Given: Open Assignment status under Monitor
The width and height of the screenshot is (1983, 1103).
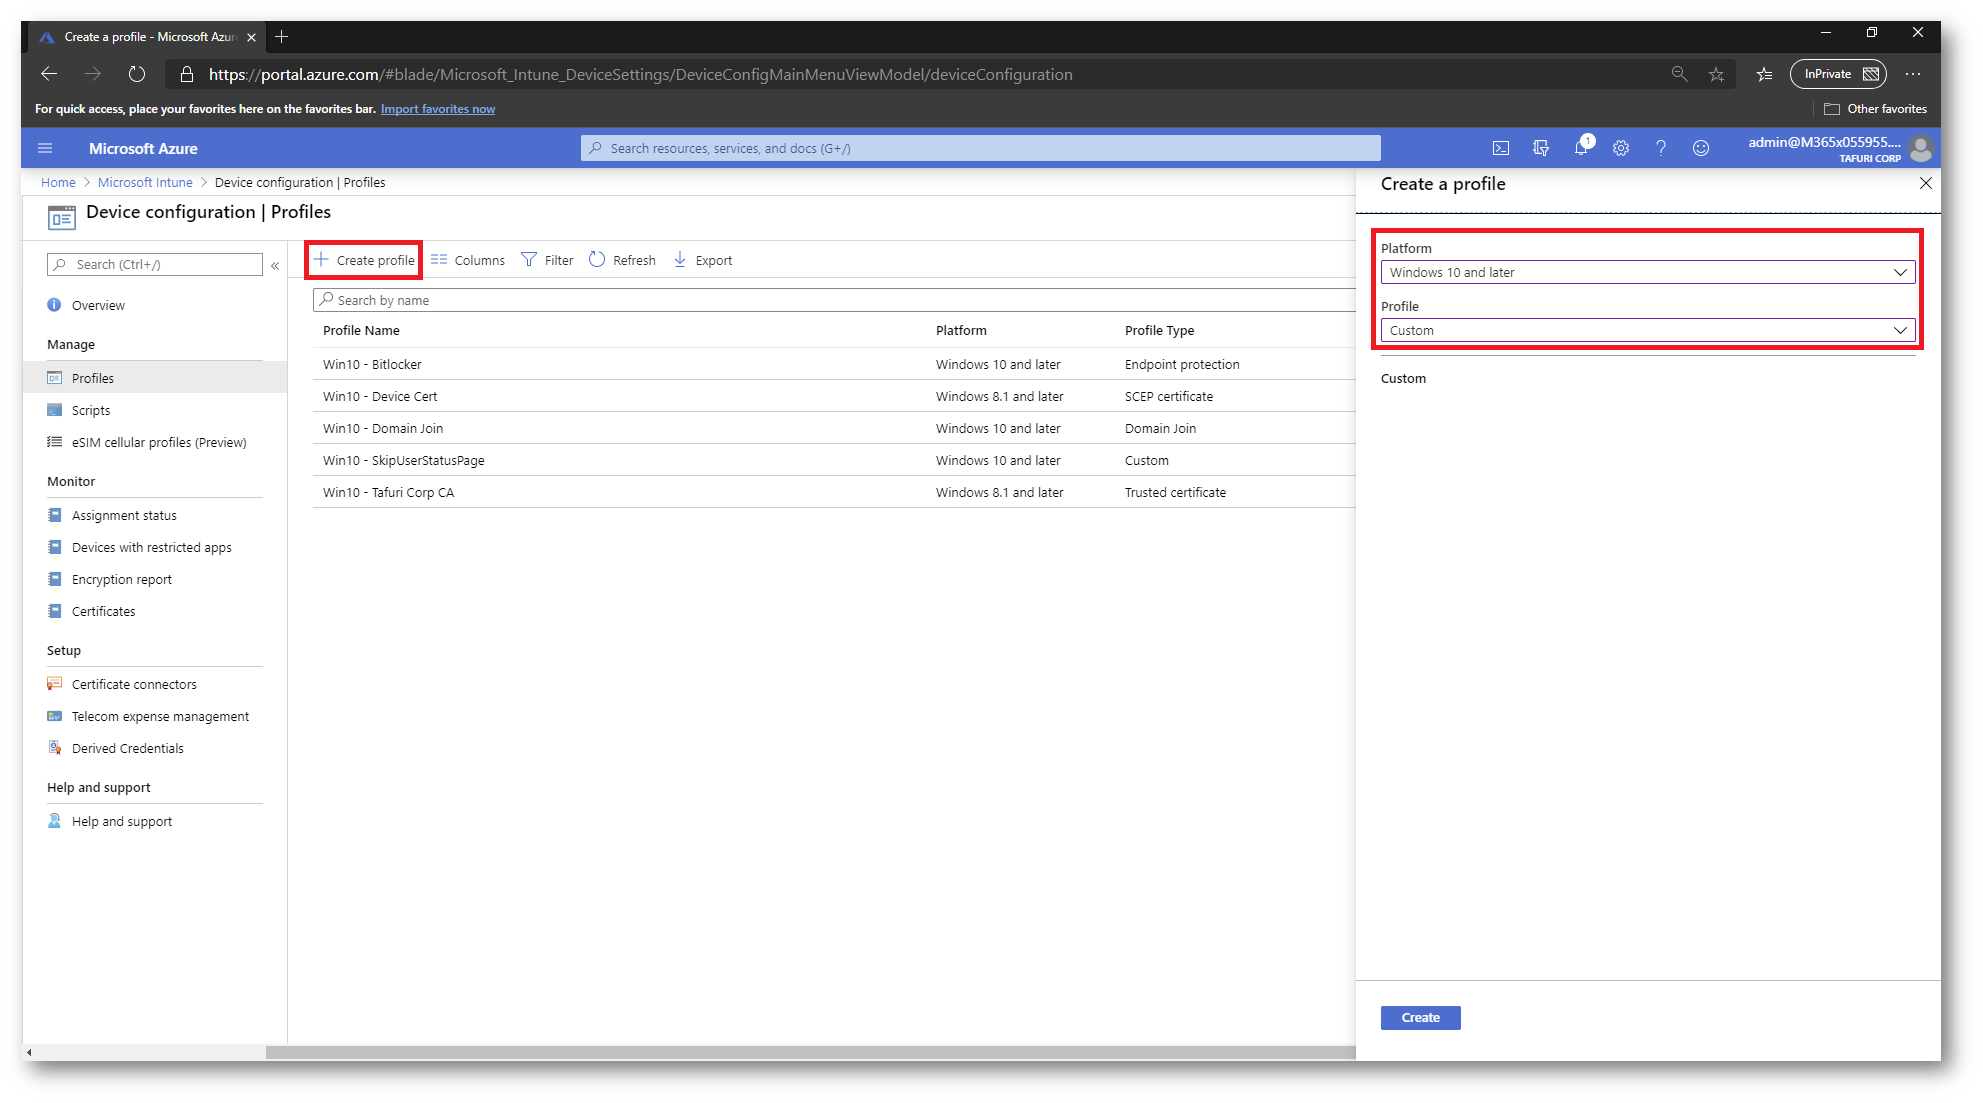Looking at the screenshot, I should pos(124,516).
